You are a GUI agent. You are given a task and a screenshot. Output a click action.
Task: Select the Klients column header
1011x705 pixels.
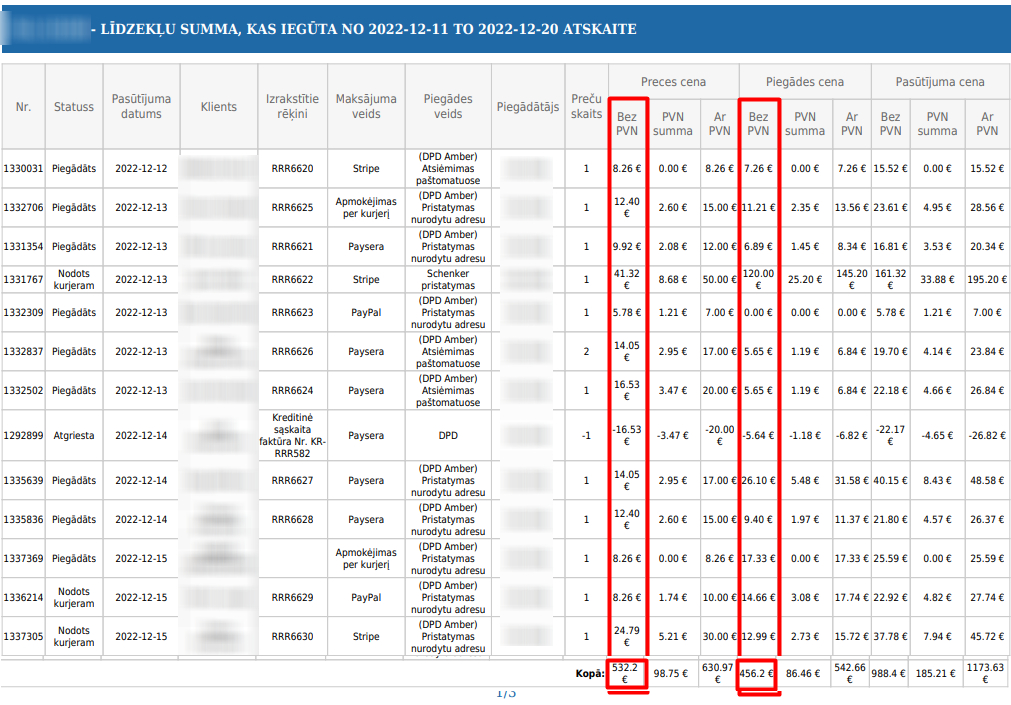tap(219, 106)
